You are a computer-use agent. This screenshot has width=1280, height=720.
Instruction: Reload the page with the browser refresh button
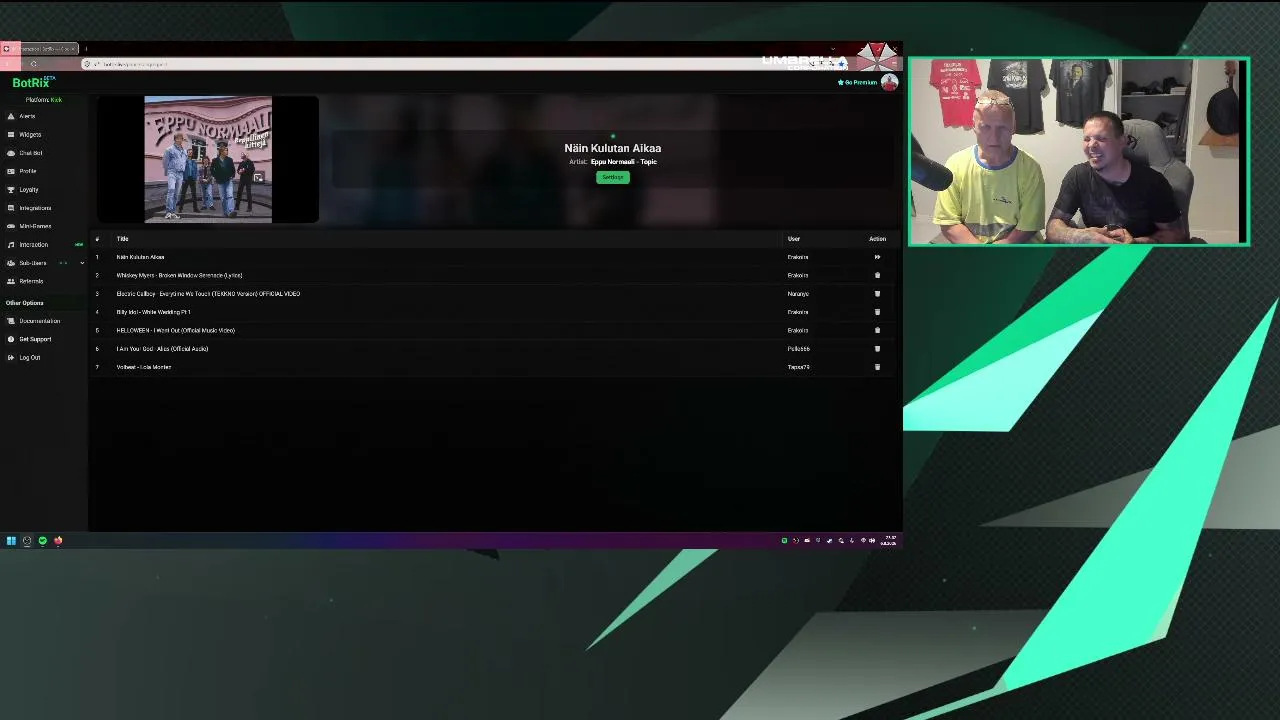pos(33,64)
